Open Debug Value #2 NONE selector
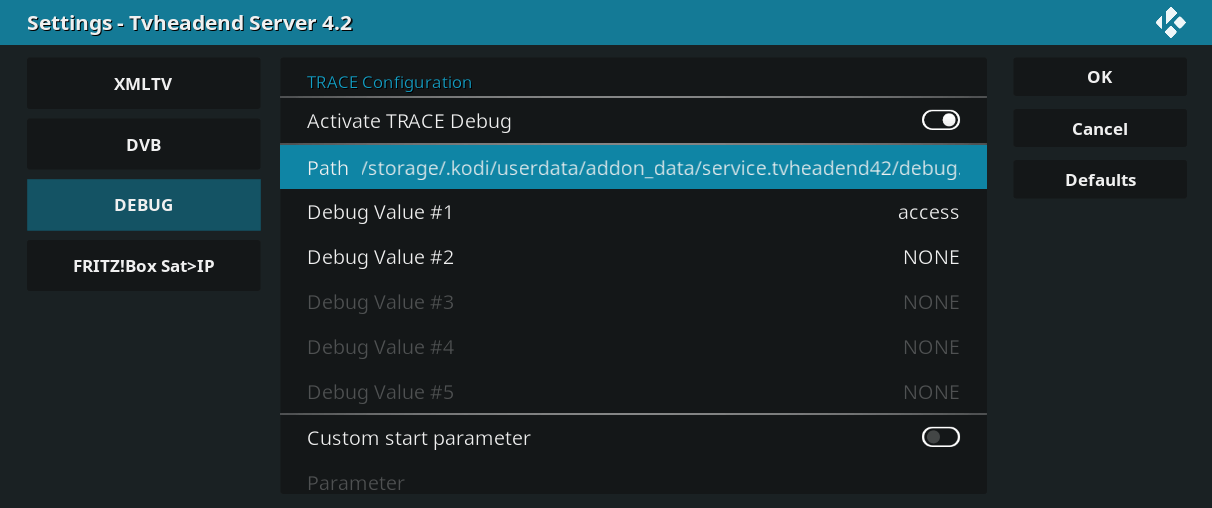Image resolution: width=1212 pixels, height=508 pixels. pos(633,257)
